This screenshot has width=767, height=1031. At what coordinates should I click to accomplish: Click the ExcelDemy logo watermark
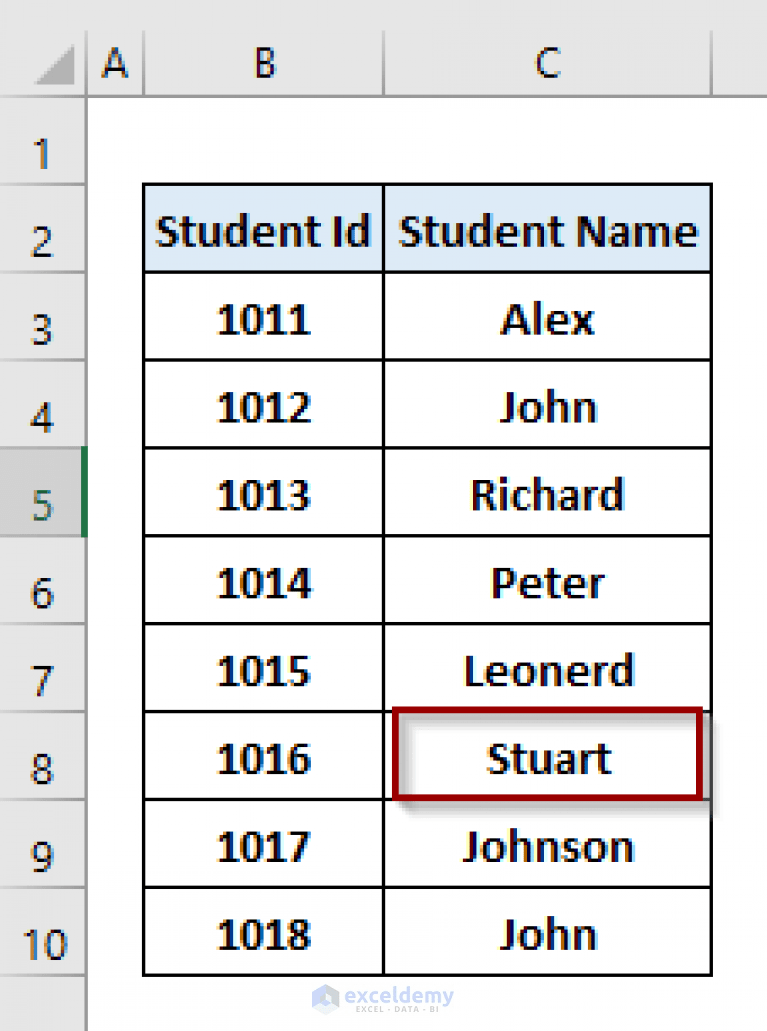(383, 997)
